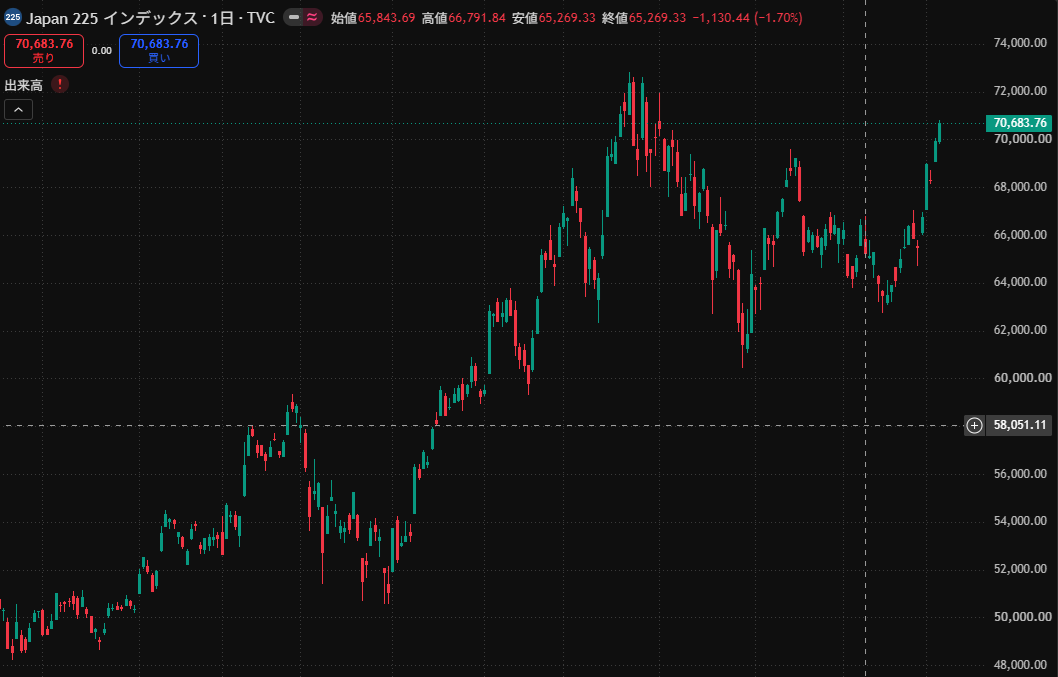The image size is (1058, 677).
Task: Click 48,000.00 on the price axis
Action: click(x=1022, y=665)
